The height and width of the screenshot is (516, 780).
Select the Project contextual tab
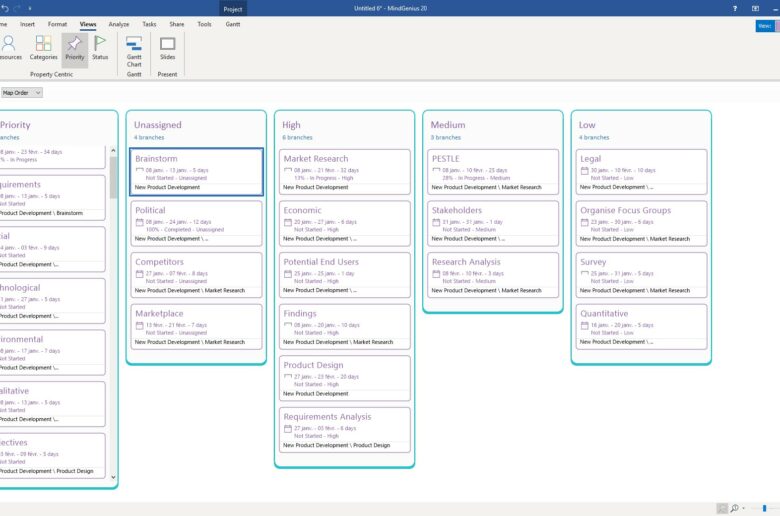tap(233, 8)
